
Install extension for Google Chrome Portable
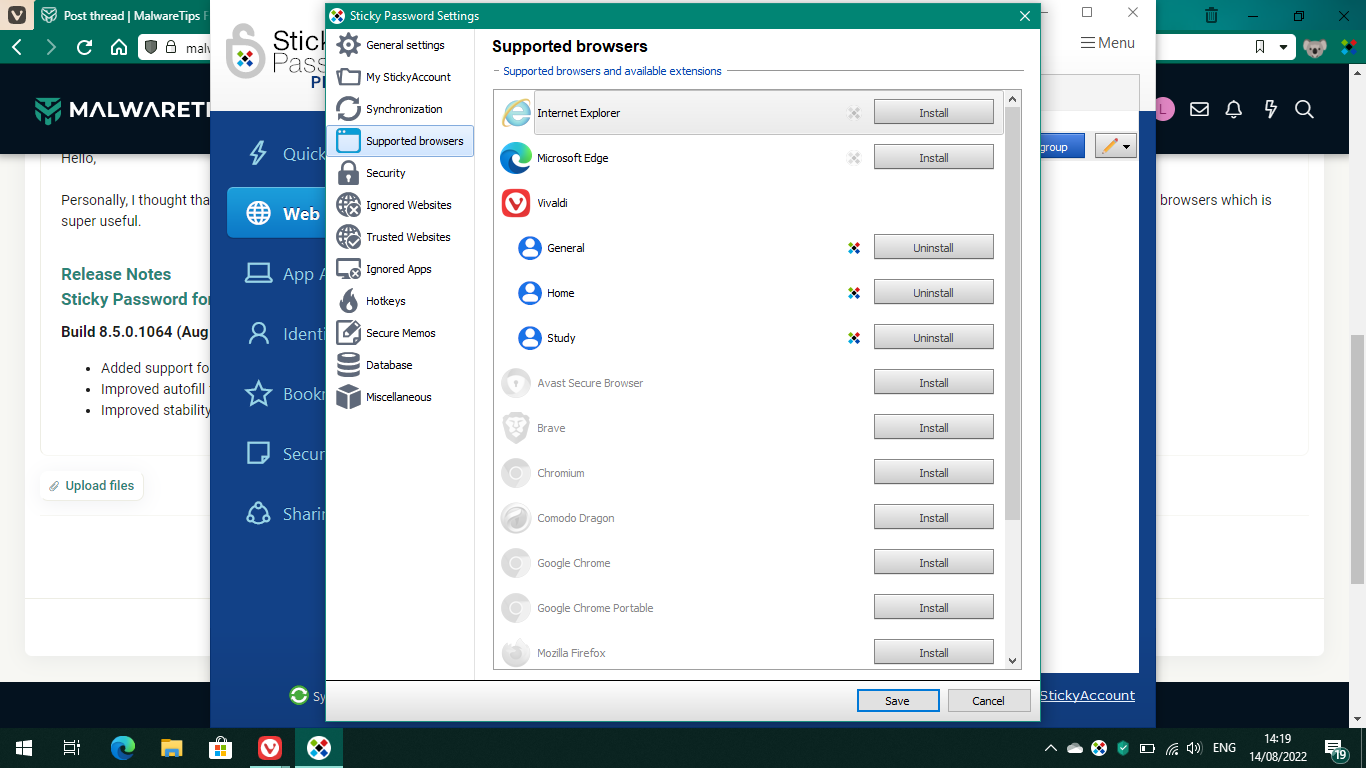(x=934, y=608)
